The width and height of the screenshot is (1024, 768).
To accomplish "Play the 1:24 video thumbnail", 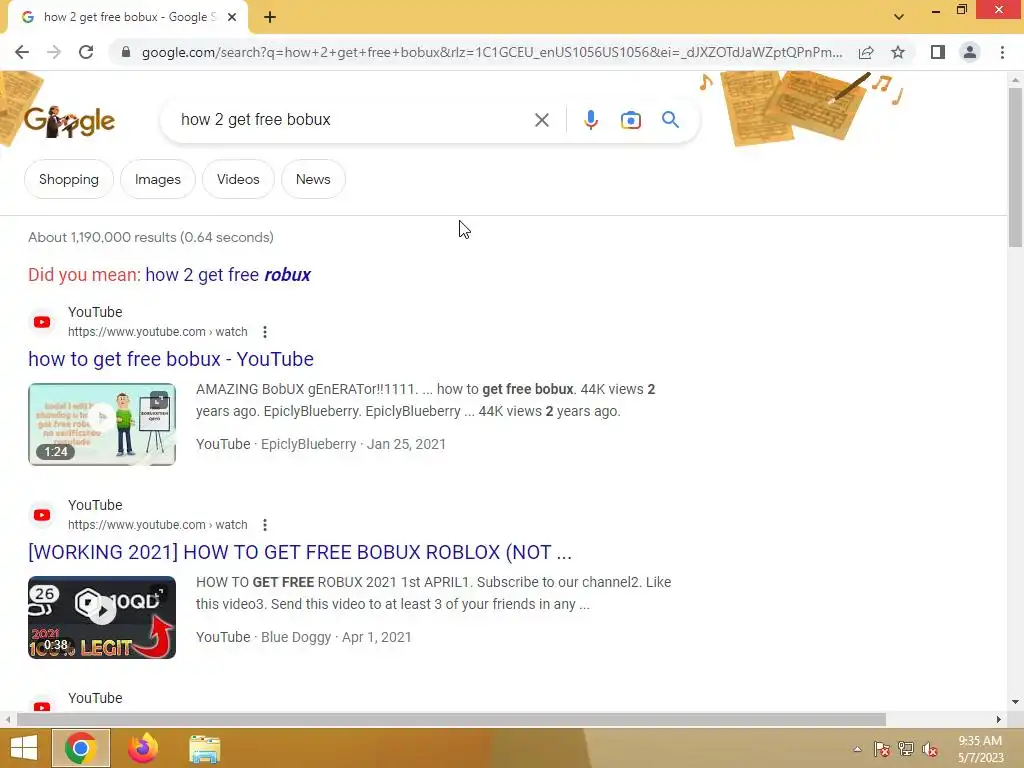I will pyautogui.click(x=102, y=424).
